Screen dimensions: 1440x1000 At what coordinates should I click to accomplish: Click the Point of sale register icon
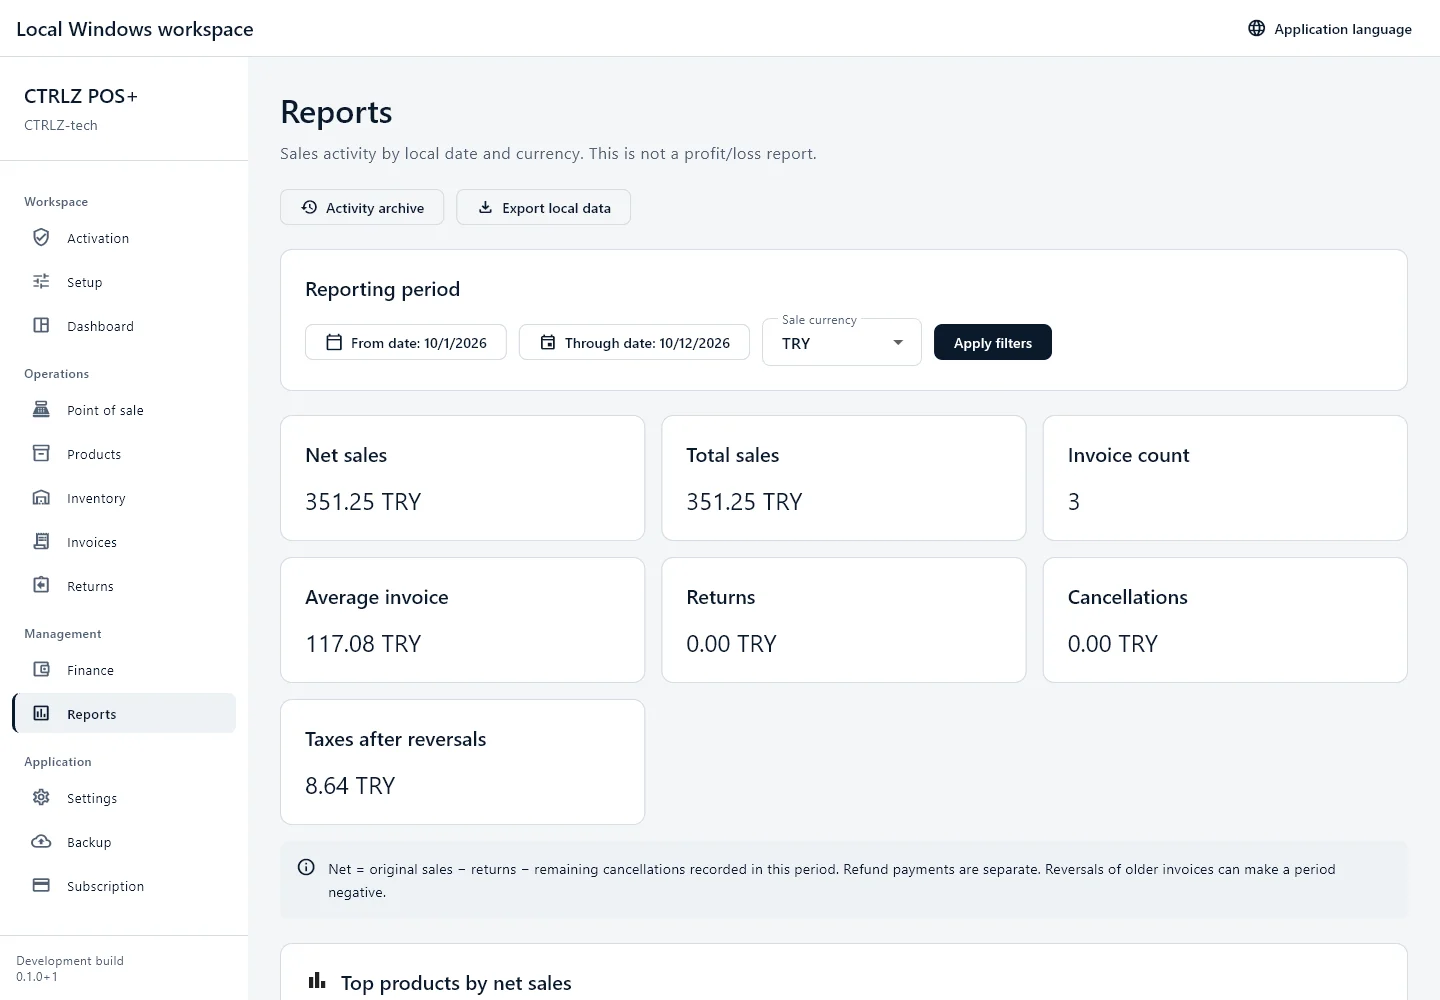(41, 410)
